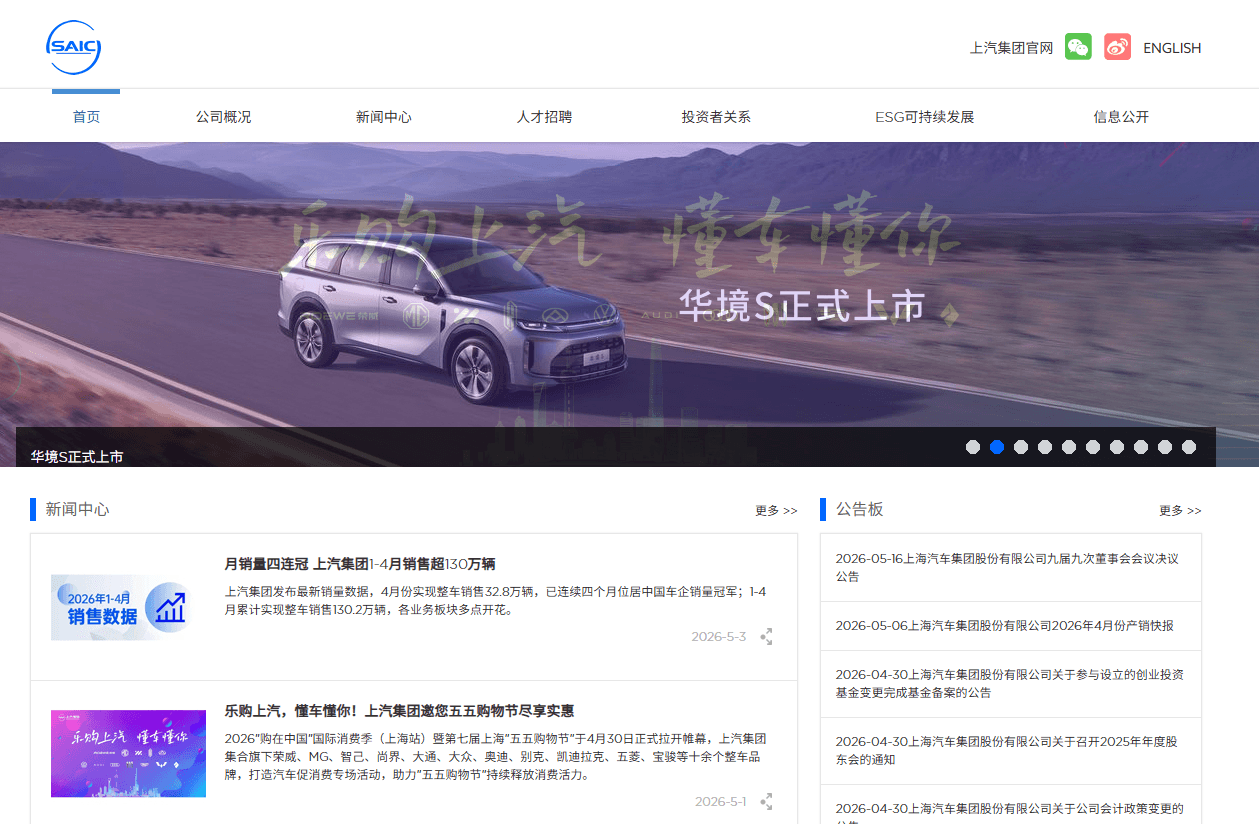Select the first carousel dot
Screen dimensions: 1259x824
(973, 447)
